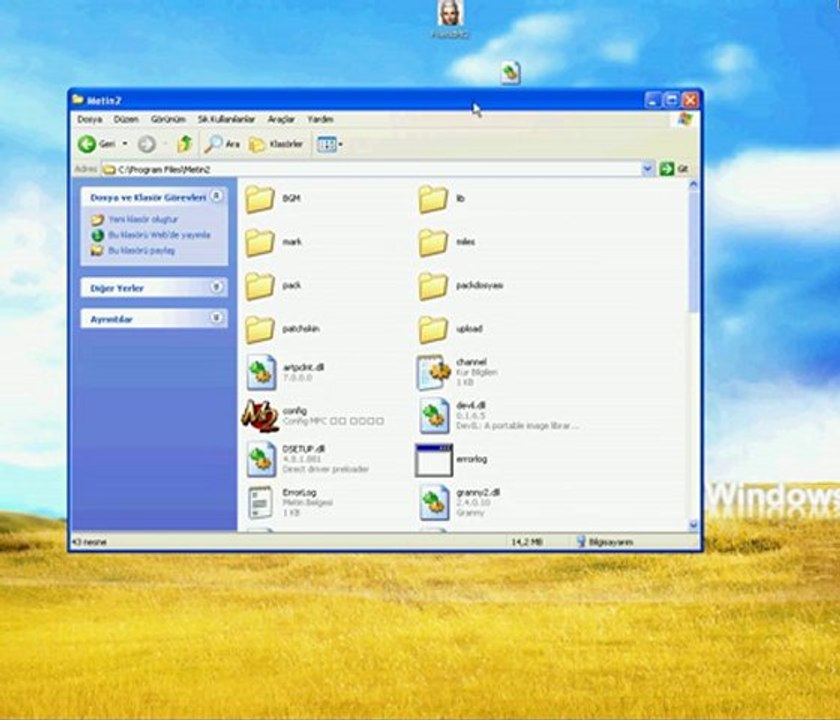Click Yeni klasör oluştur link
Viewport: 840px width, 720px height.
click(143, 219)
